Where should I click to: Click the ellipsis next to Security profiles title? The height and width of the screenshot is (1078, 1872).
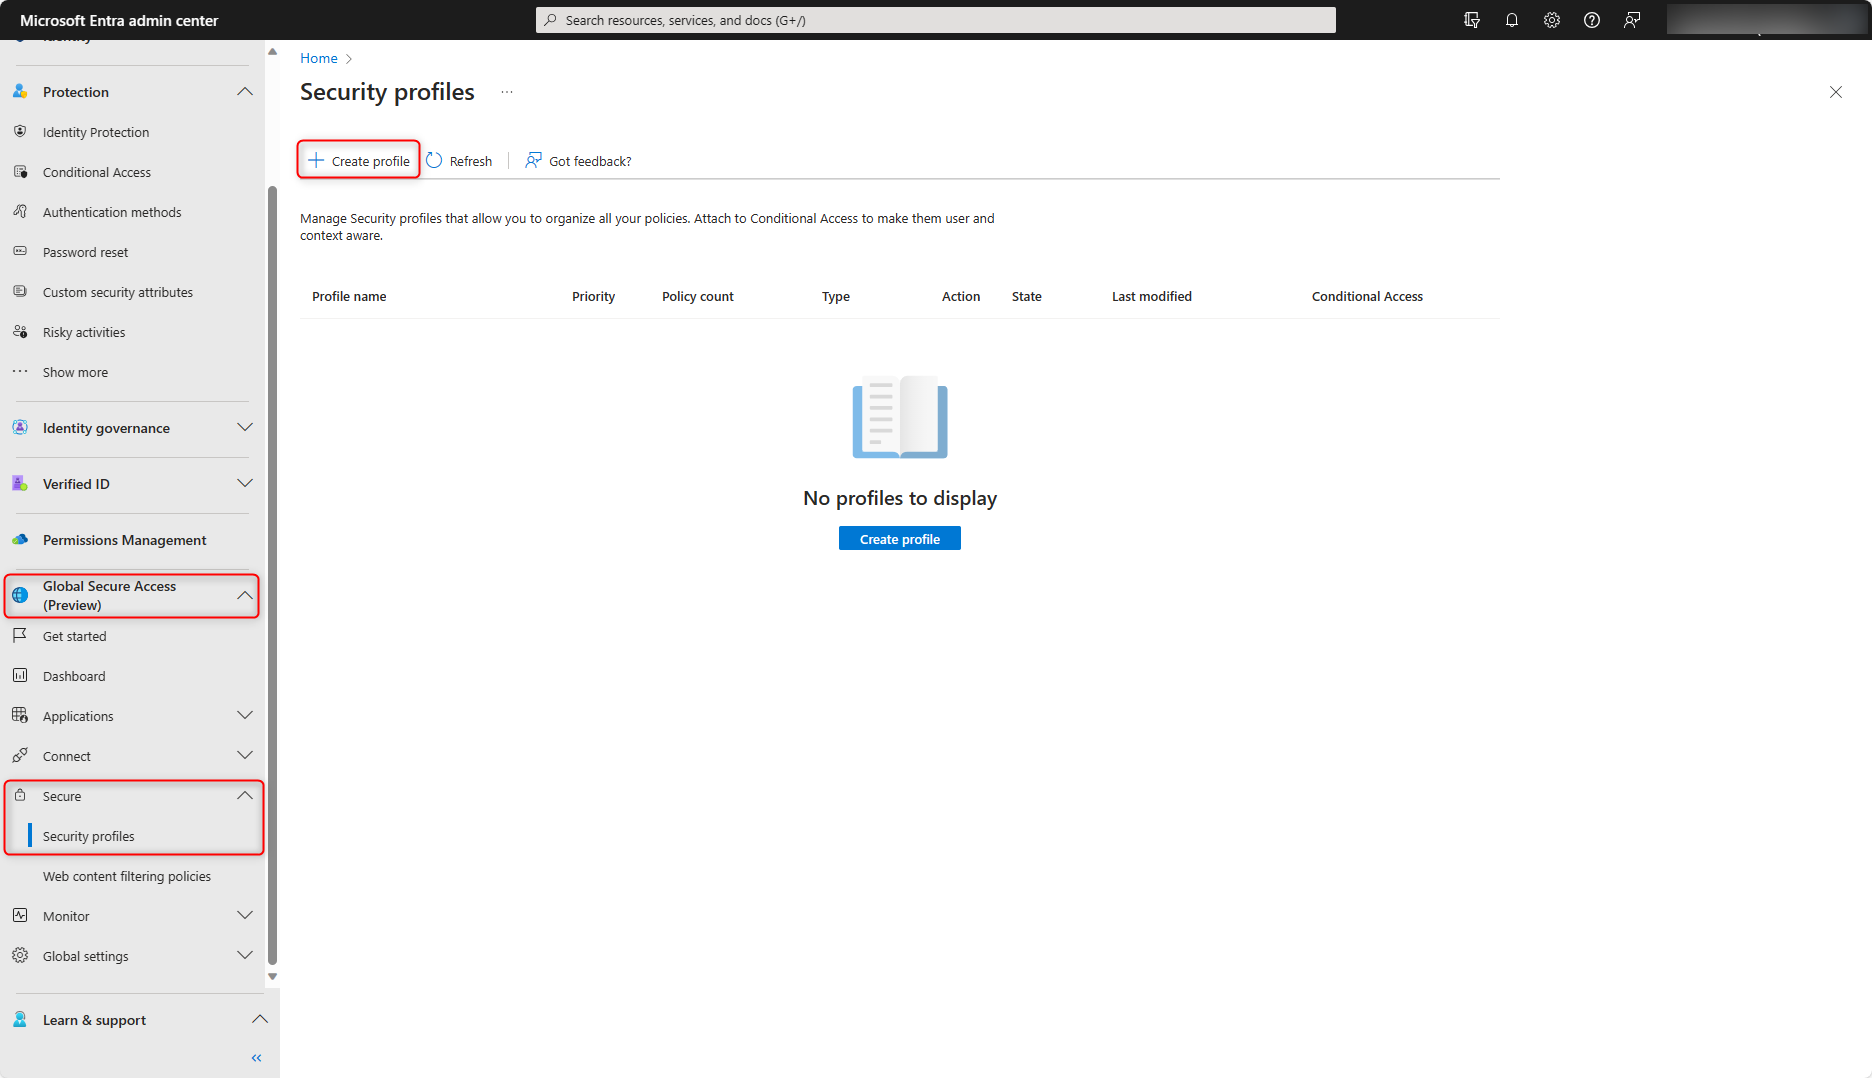tap(507, 92)
